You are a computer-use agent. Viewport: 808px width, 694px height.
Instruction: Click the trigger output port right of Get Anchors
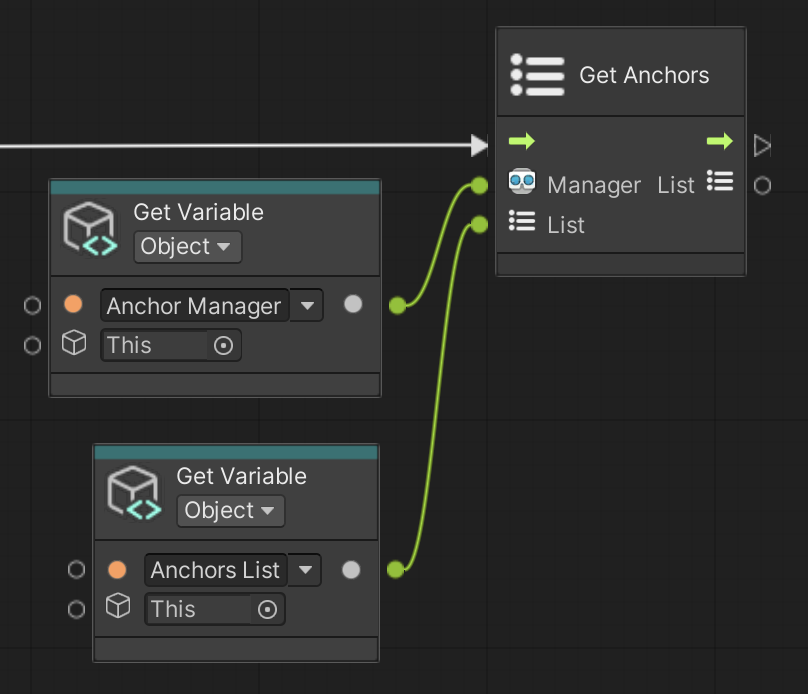click(x=762, y=146)
